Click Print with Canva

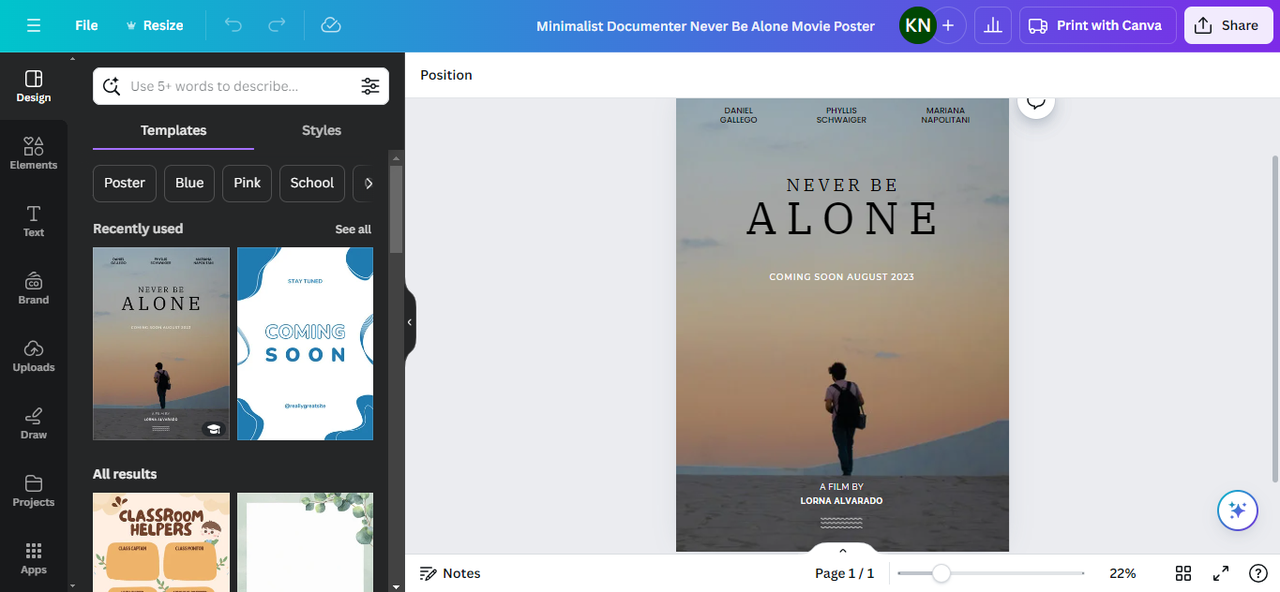[x=1097, y=25]
